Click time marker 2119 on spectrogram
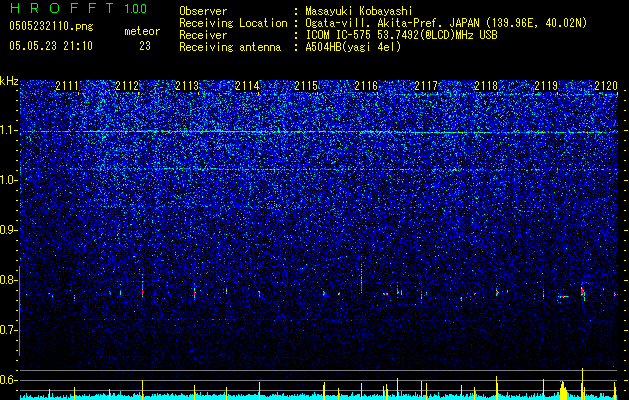This screenshot has height=400, width=629. pyautogui.click(x=546, y=86)
